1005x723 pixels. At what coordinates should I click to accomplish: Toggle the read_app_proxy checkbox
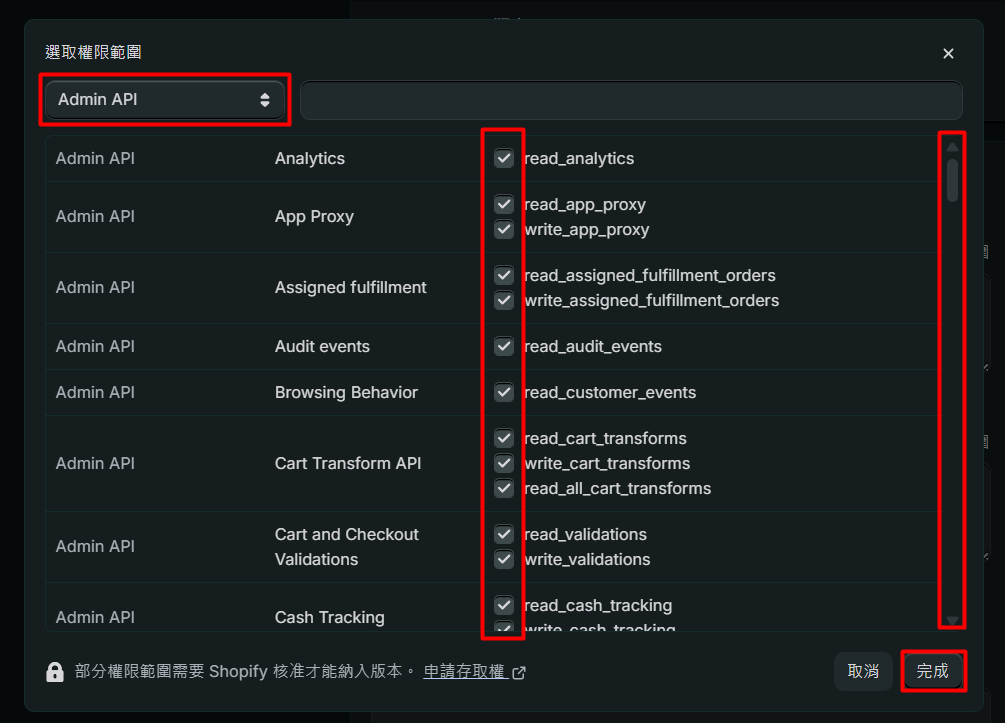[504, 204]
